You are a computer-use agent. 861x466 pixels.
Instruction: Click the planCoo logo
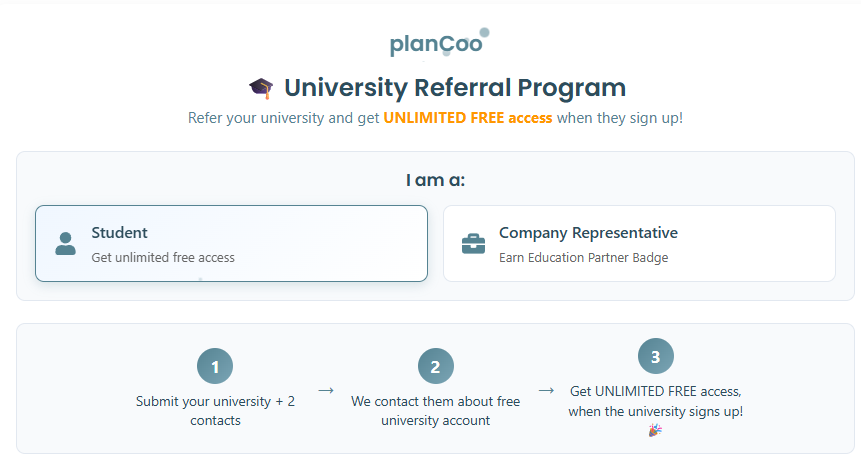pyautogui.click(x=437, y=44)
